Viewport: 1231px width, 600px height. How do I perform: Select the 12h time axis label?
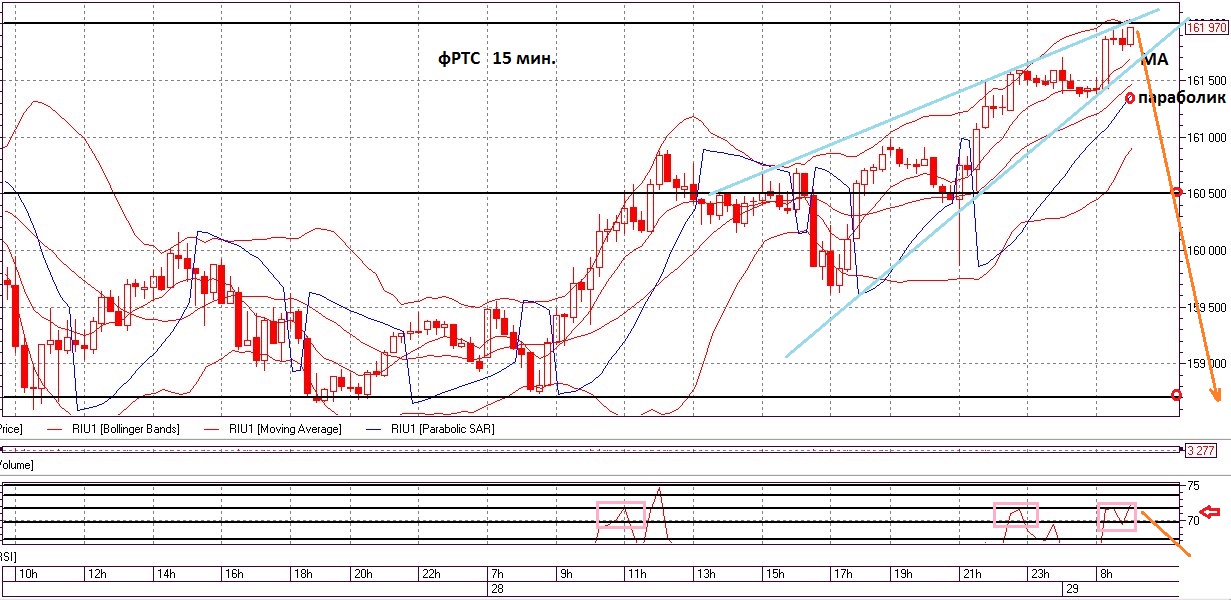coord(96,574)
